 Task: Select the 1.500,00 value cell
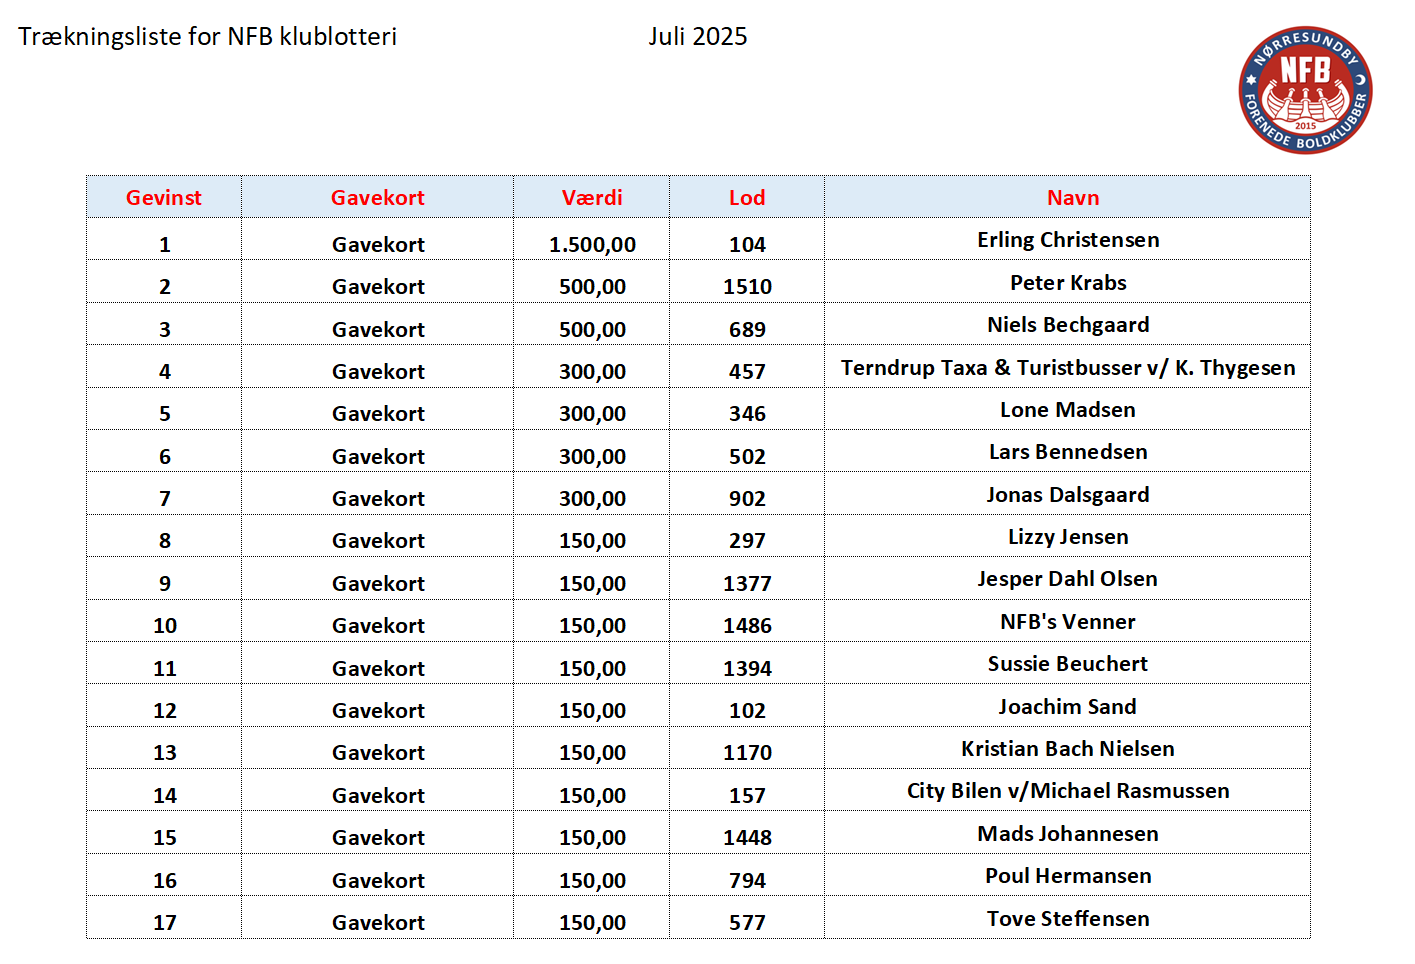point(592,244)
